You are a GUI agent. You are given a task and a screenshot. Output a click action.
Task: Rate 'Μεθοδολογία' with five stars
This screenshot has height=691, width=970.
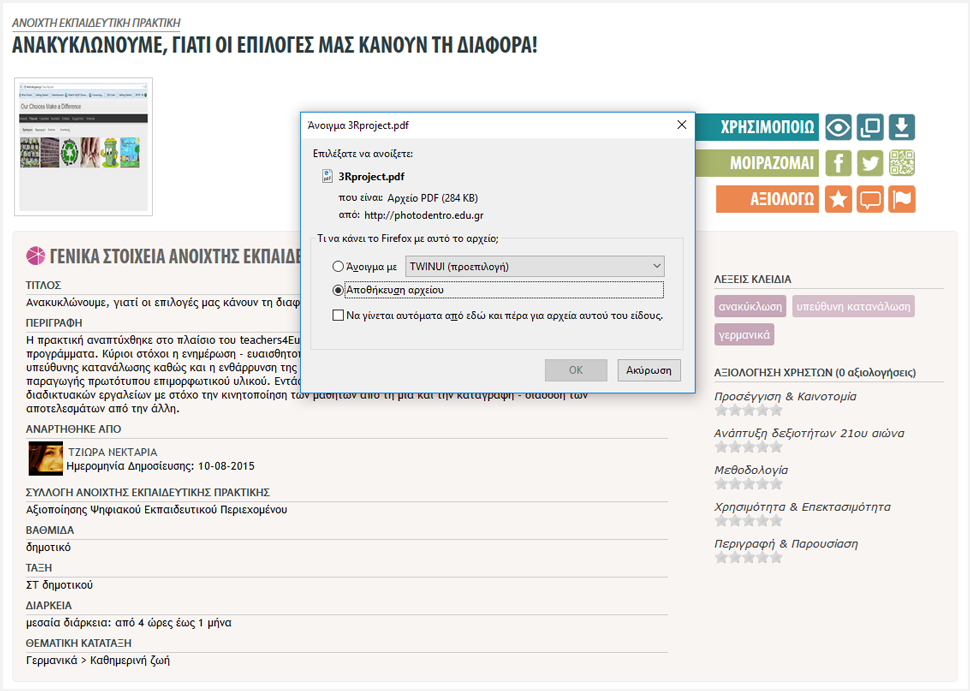(774, 484)
